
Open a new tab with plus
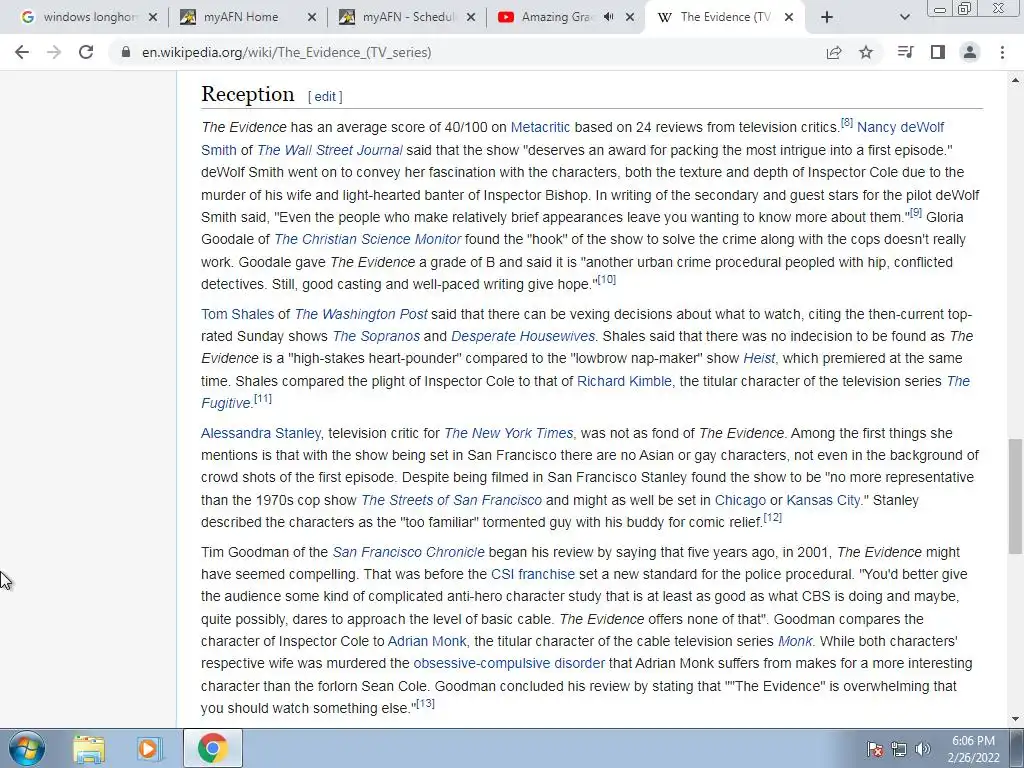(827, 17)
